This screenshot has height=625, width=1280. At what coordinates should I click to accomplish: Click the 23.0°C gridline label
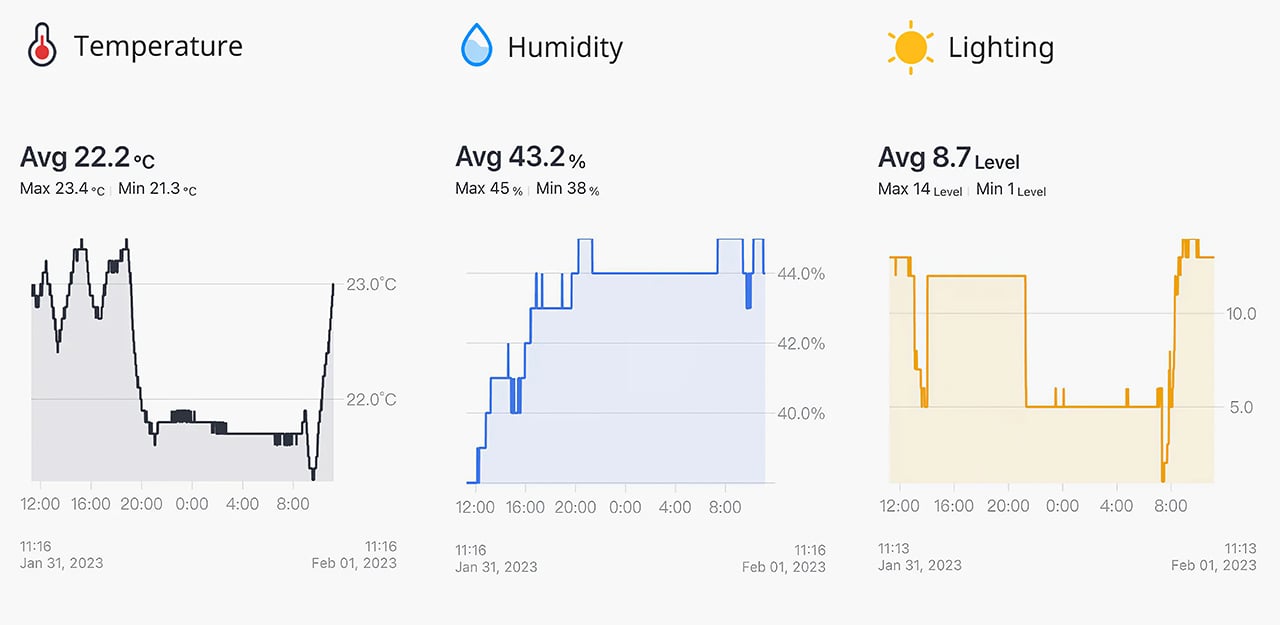click(x=371, y=285)
